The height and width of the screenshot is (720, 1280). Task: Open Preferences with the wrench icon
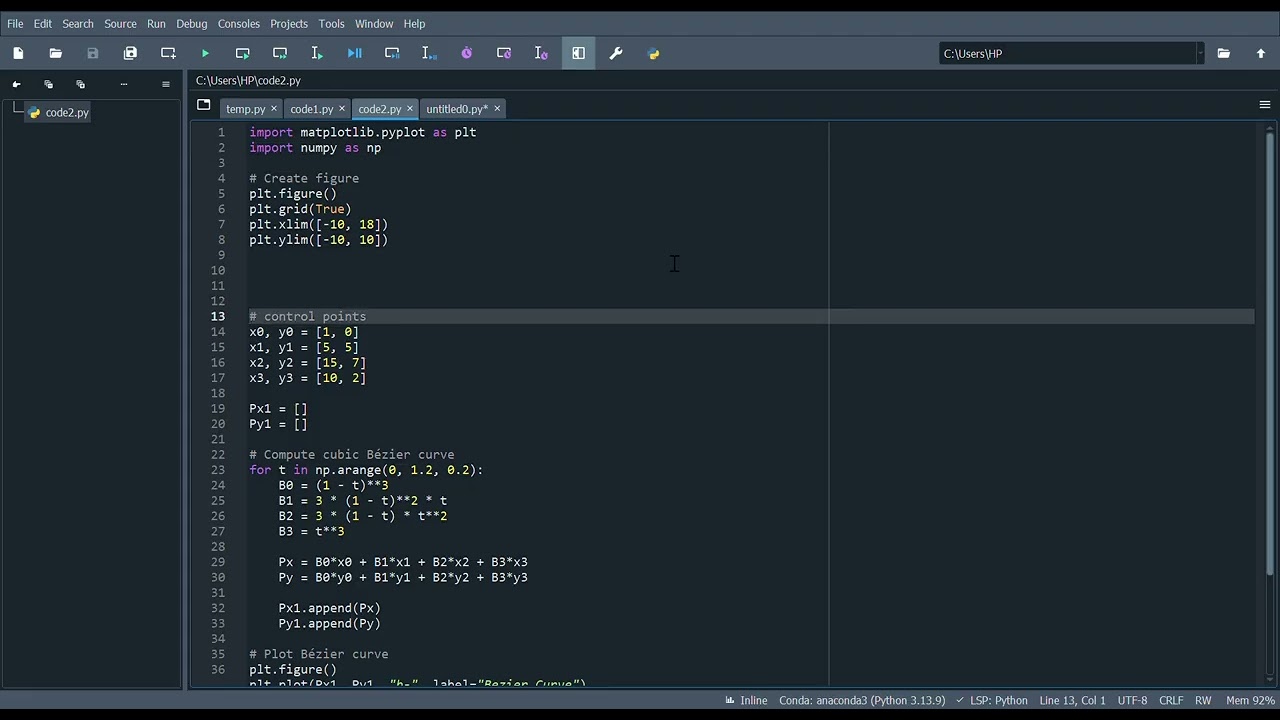coord(616,53)
